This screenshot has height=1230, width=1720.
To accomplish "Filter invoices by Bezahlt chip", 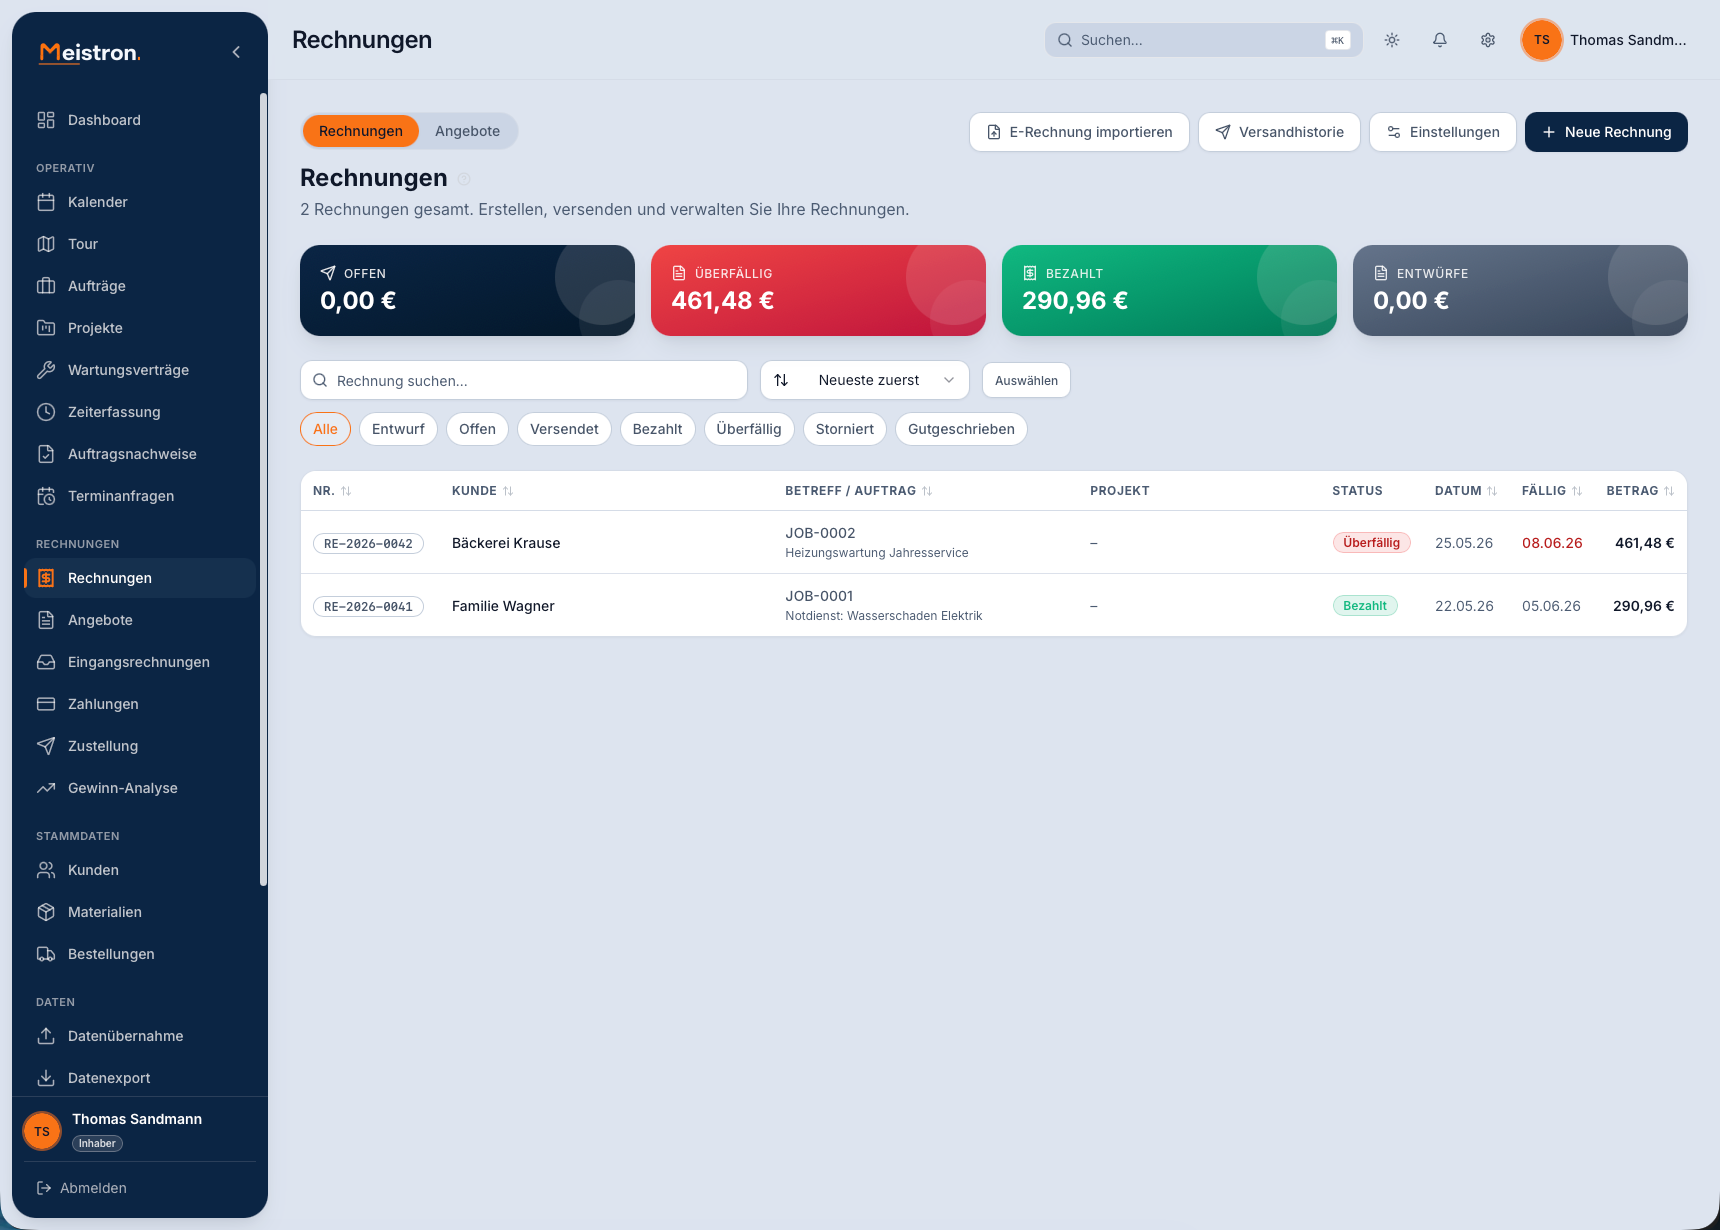I will point(657,429).
